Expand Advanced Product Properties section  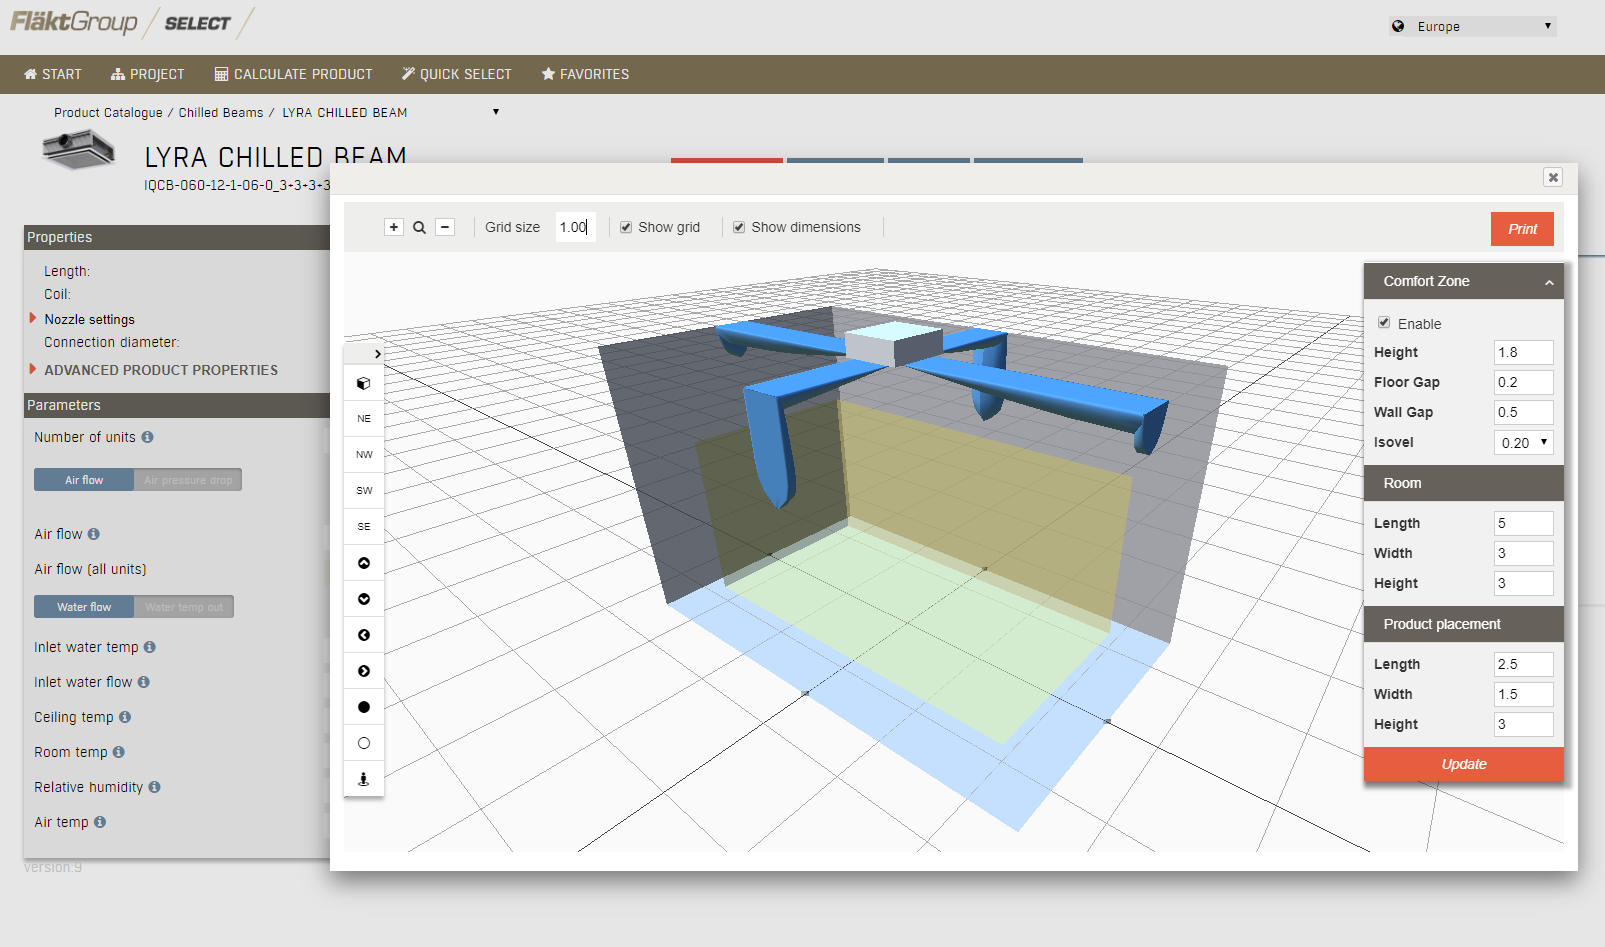click(33, 369)
